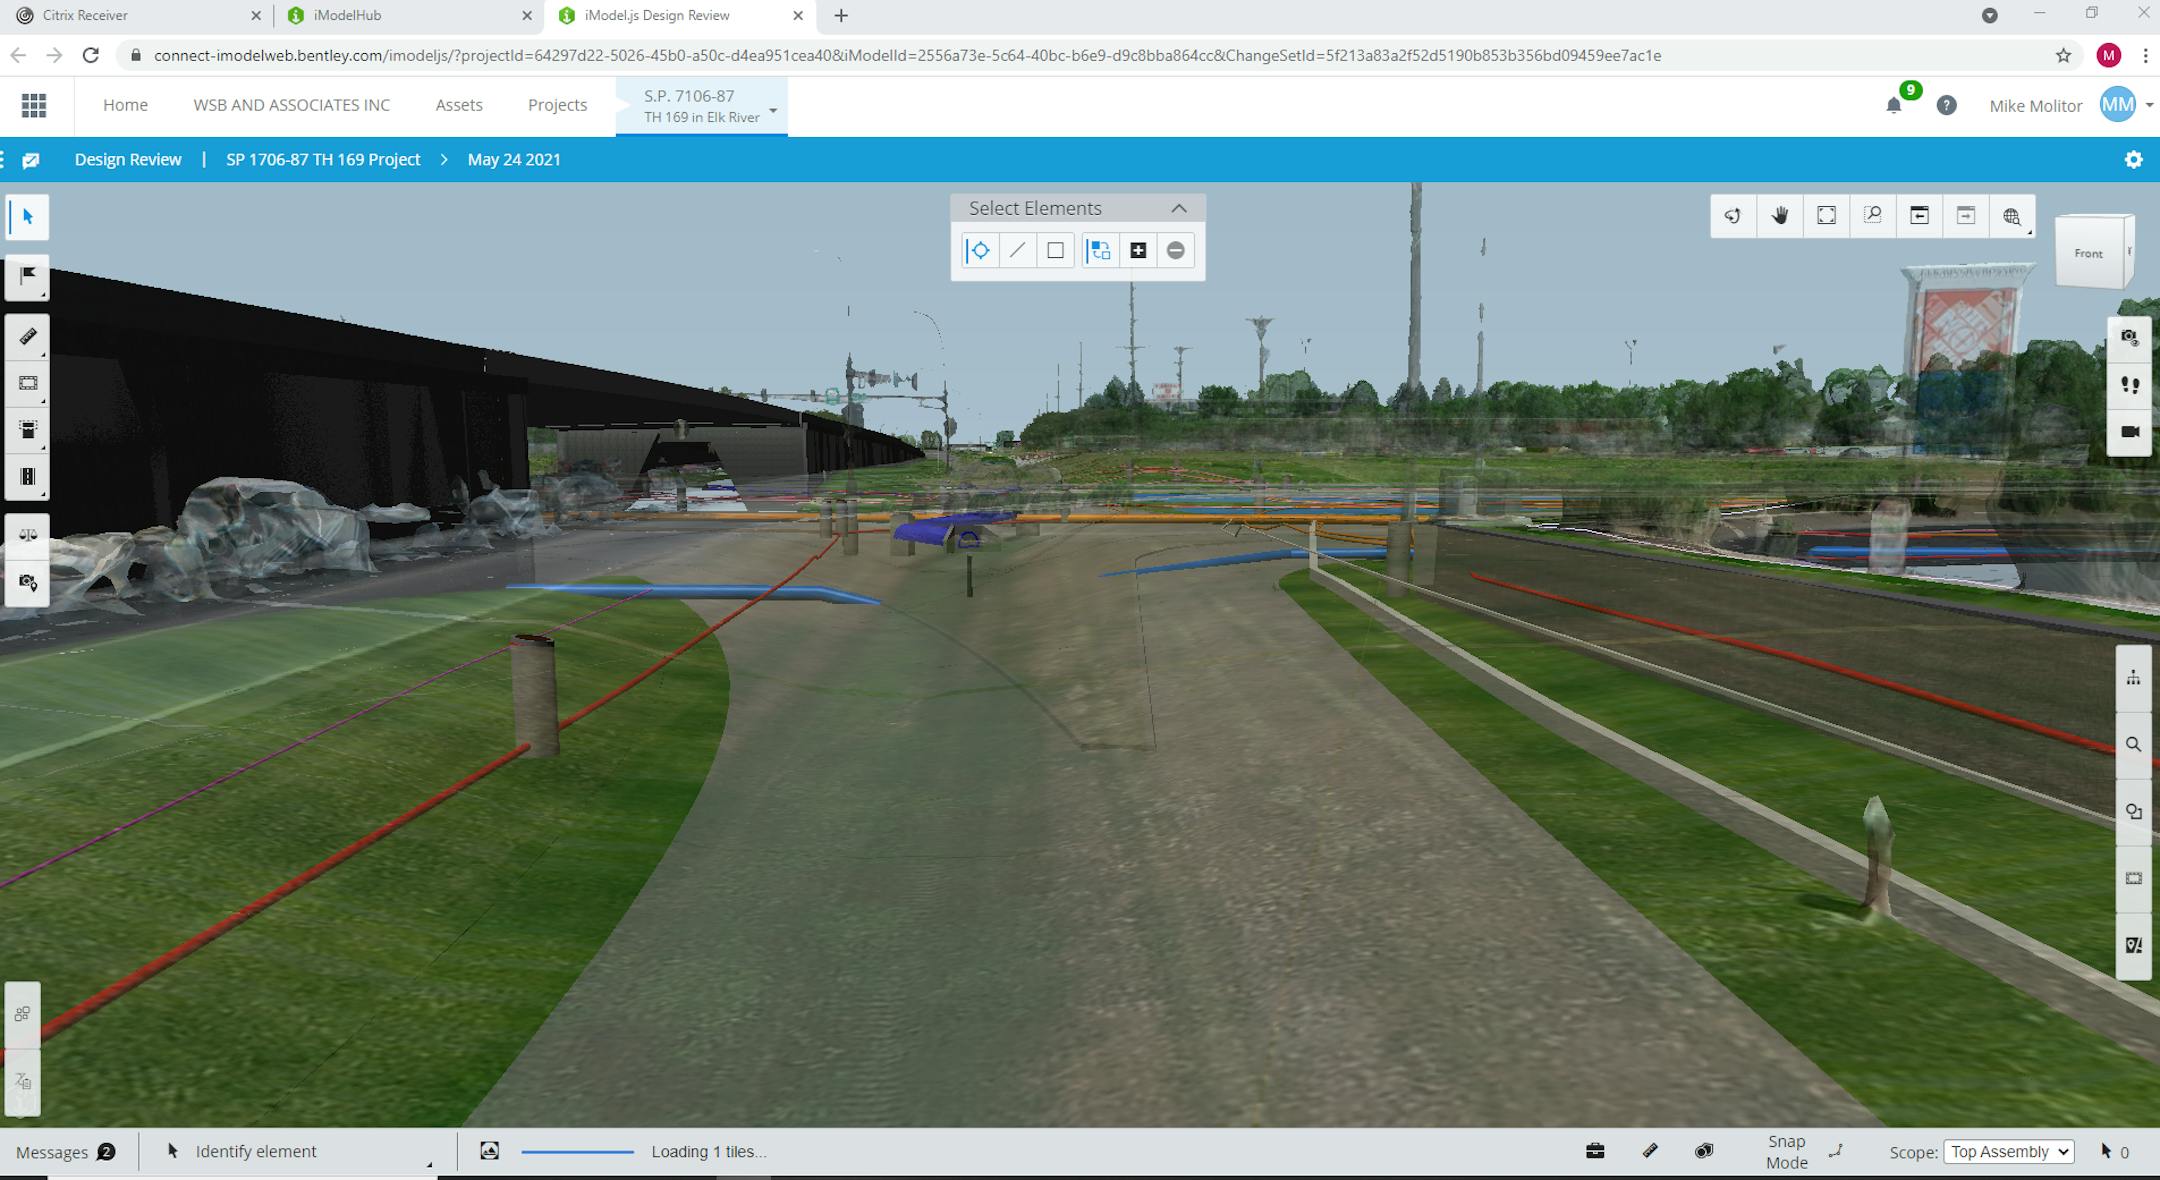The image size is (2160, 1180).
Task: Activate the Pan hand tool
Action: point(1780,216)
